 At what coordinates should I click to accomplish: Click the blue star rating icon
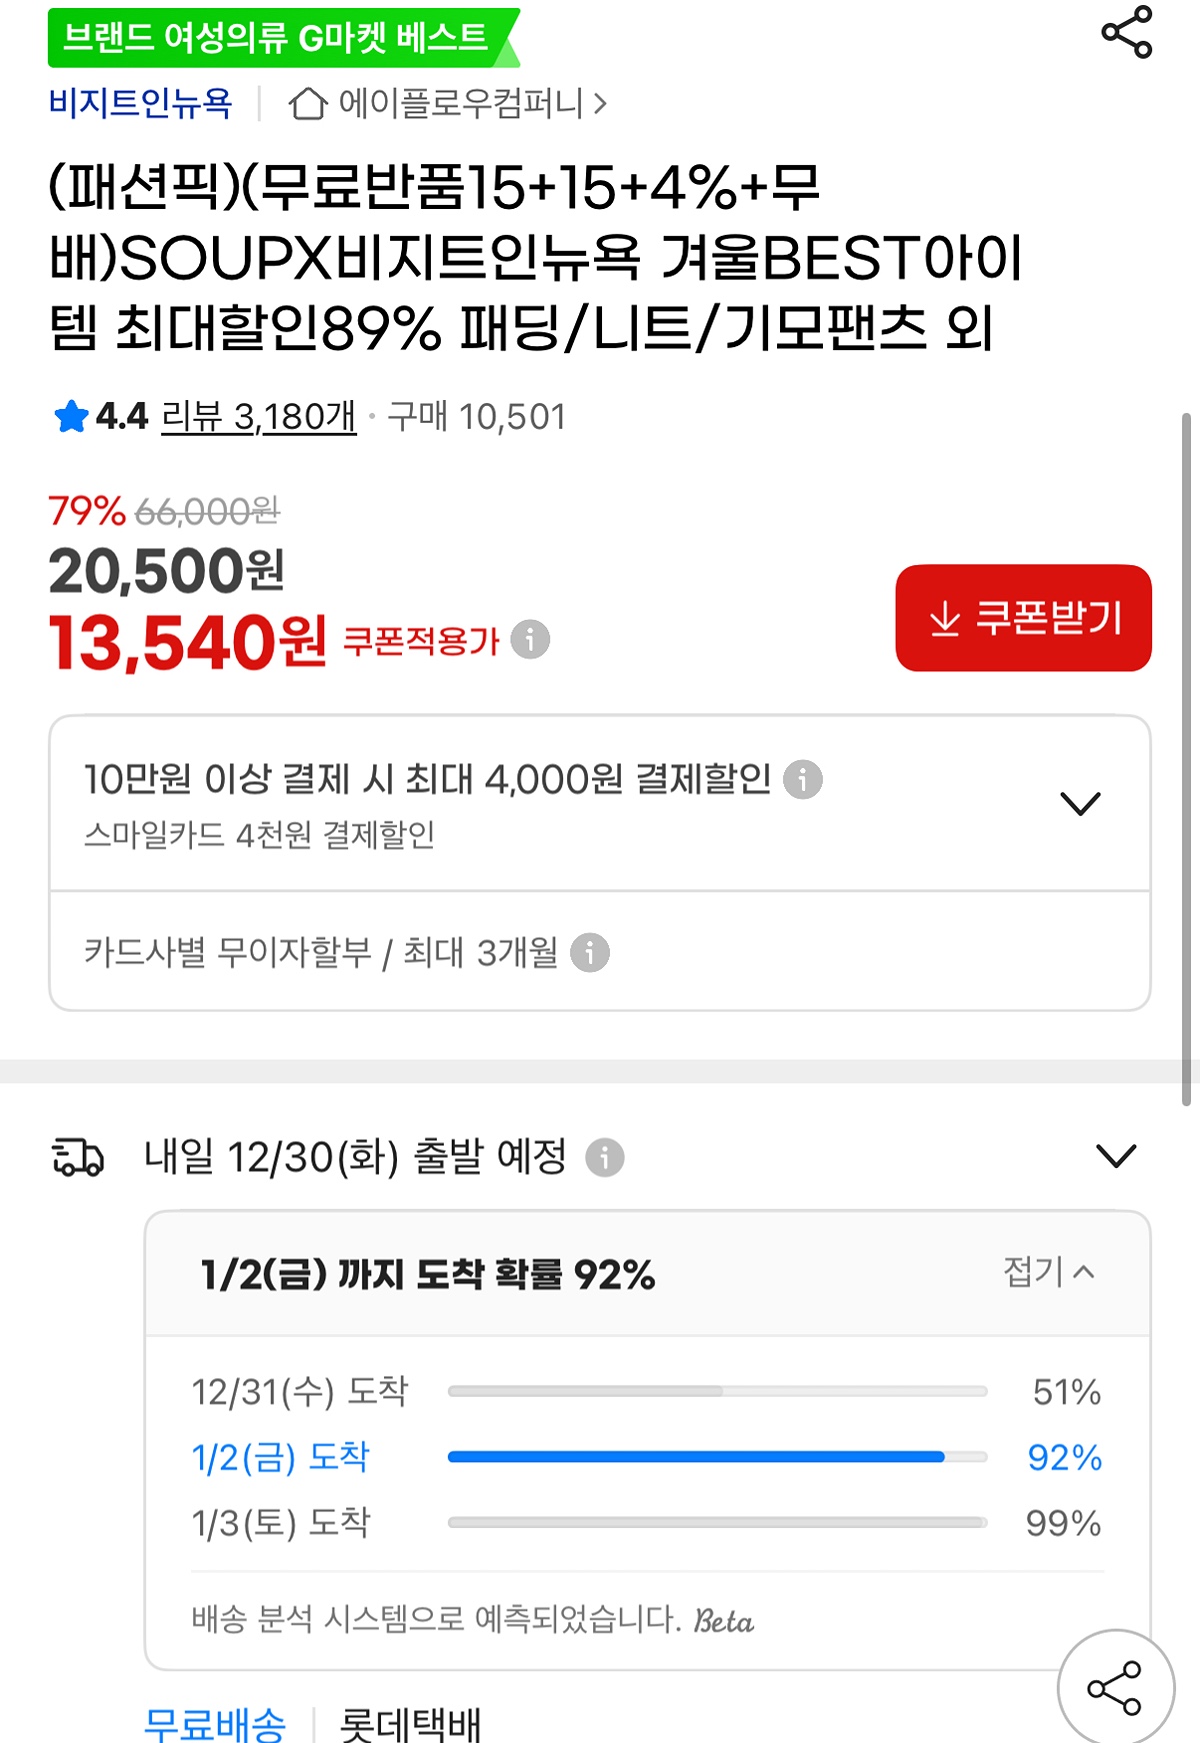click(71, 417)
